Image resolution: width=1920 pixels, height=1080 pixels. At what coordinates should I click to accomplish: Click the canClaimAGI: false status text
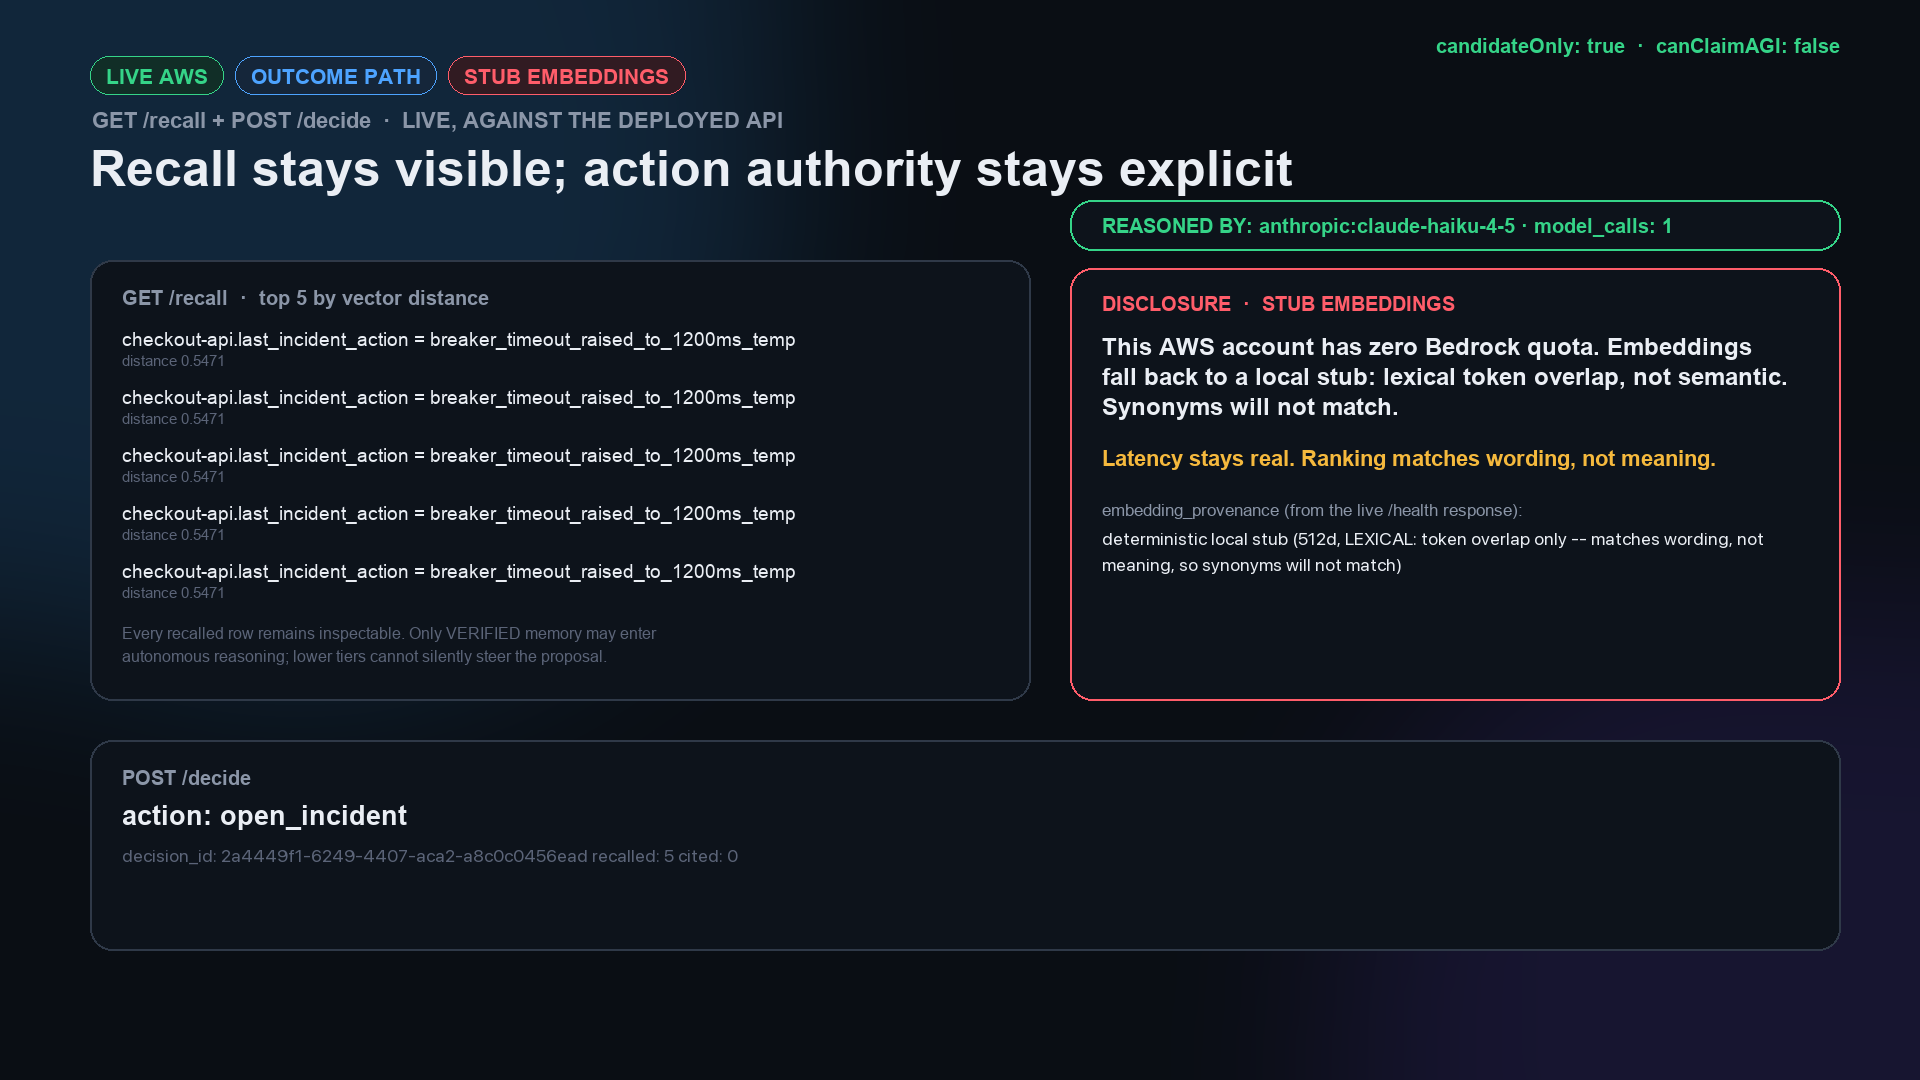point(1748,46)
